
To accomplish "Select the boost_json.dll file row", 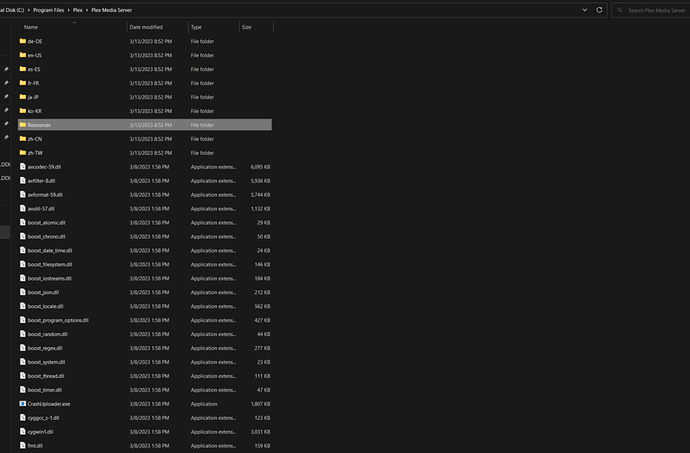I will coord(145,292).
